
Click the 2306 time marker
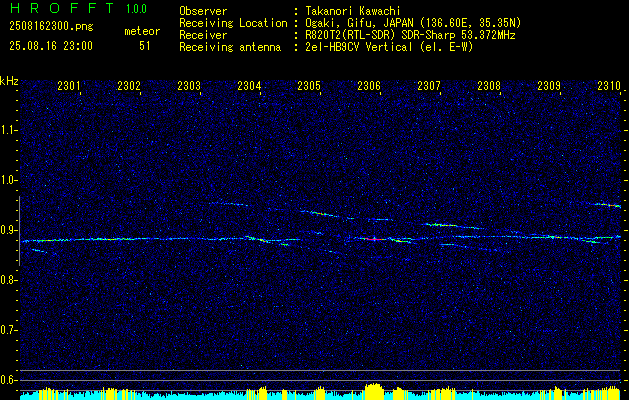point(369,85)
